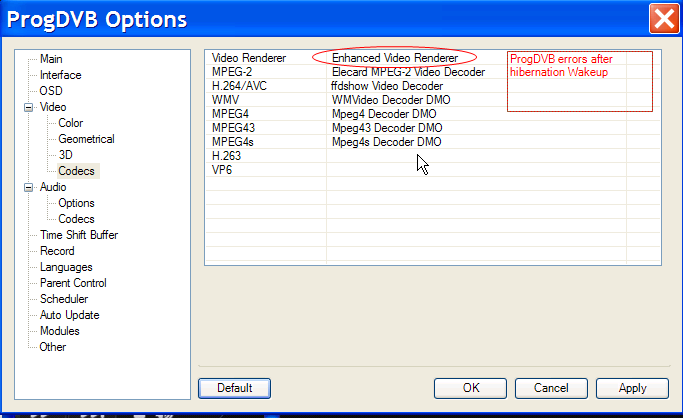
Task: Select the Enhanced Video Renderer value
Action: (394, 58)
